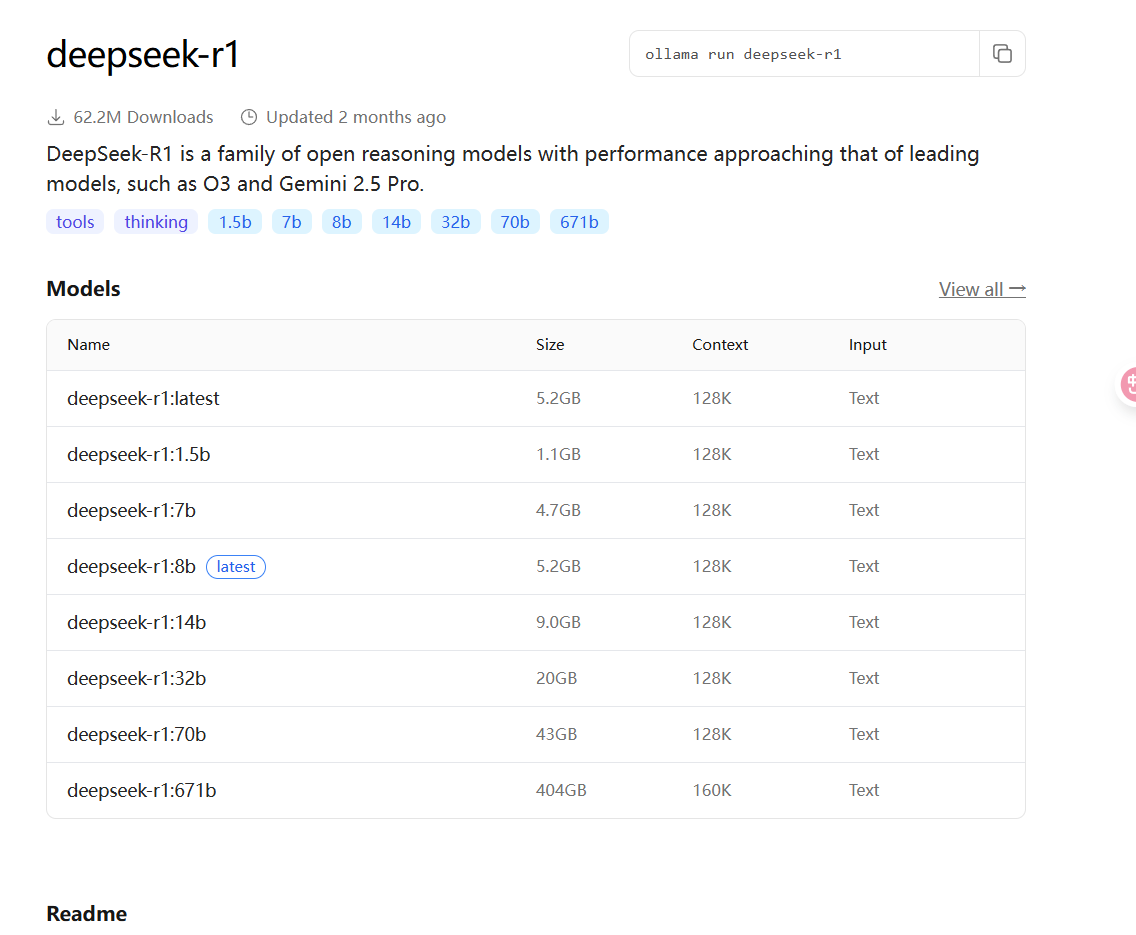Click the 404GB size cell

point(561,790)
